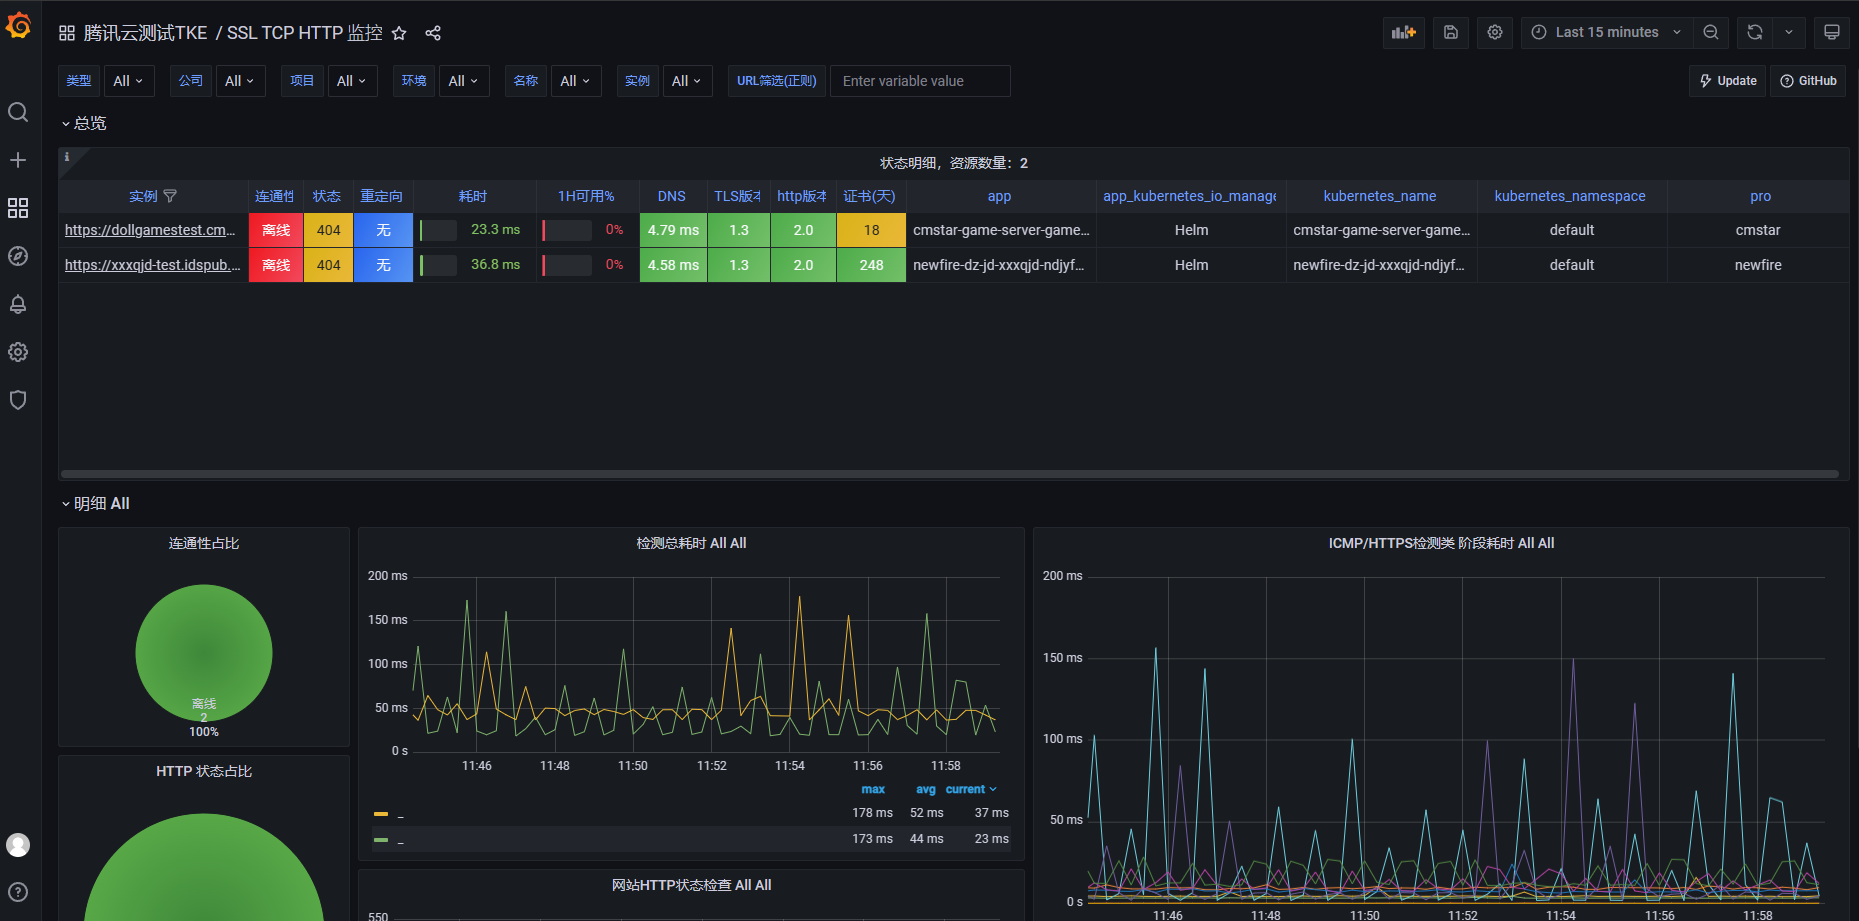Open the Grafana home logo
The height and width of the screenshot is (921, 1859).
pyautogui.click(x=18, y=25)
